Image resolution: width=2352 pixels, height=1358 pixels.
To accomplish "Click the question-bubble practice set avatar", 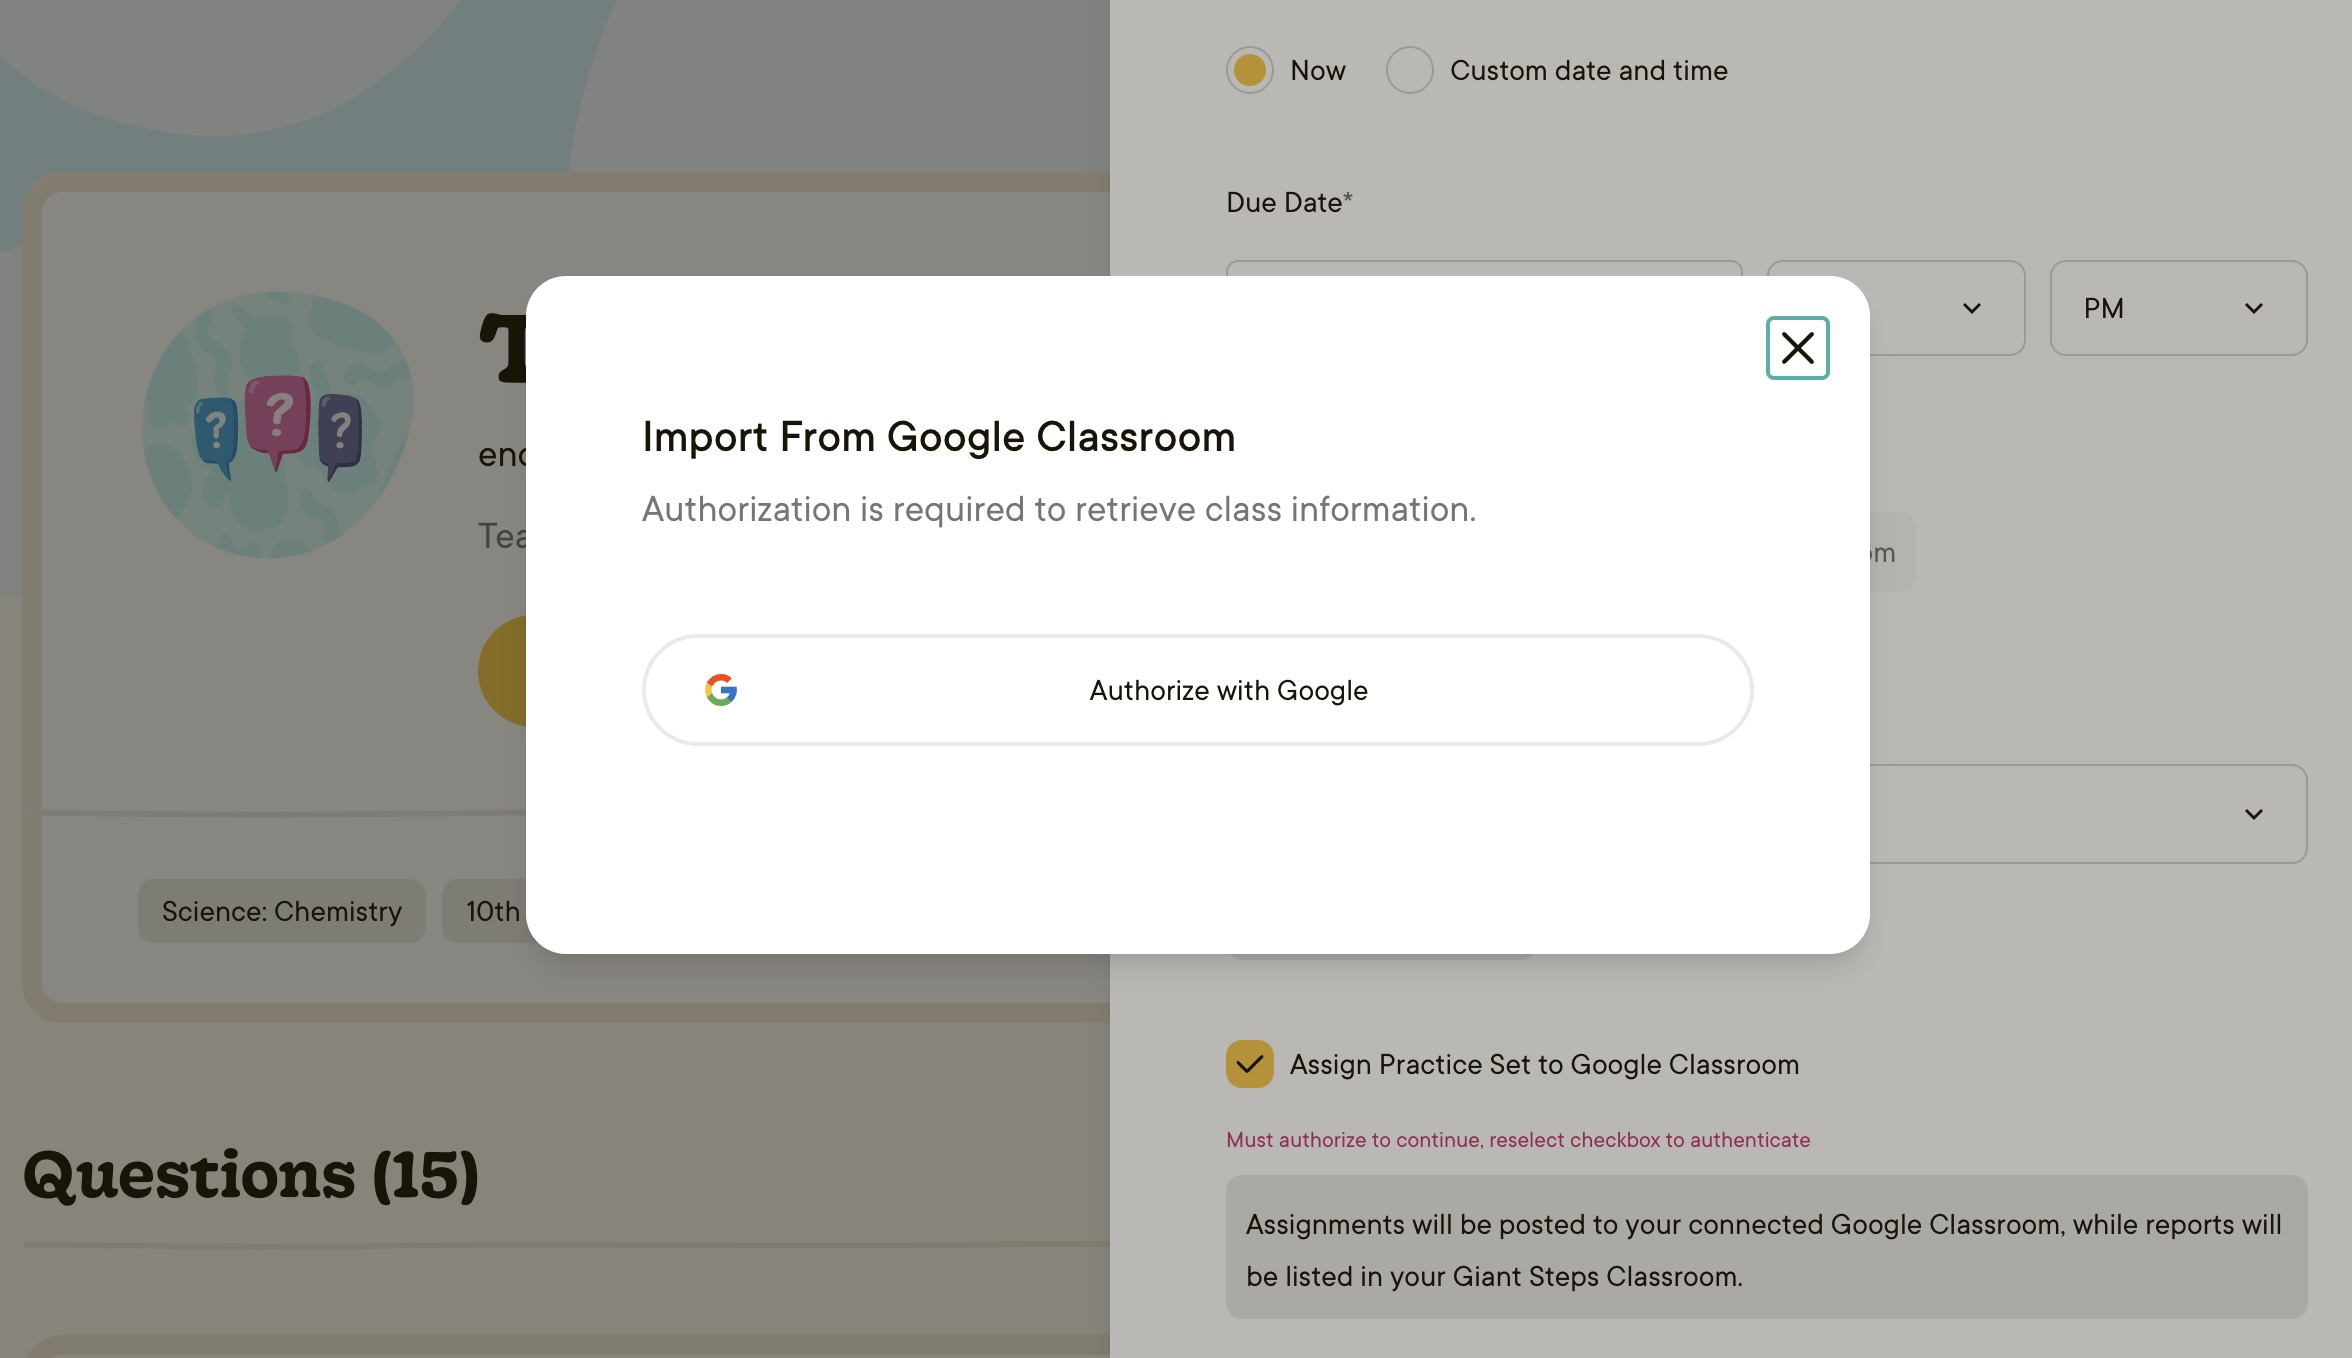I will [x=276, y=427].
